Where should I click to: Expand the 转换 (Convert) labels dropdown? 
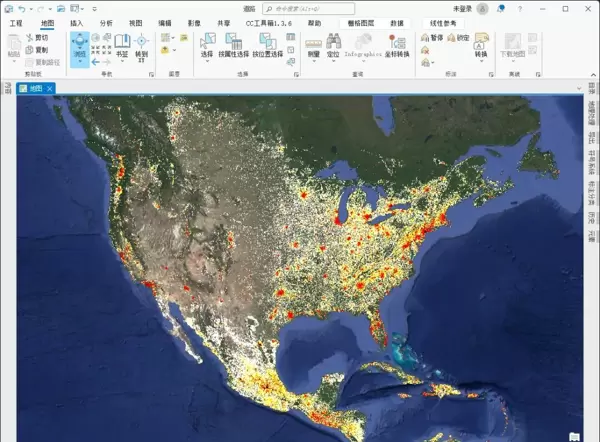(x=481, y=62)
